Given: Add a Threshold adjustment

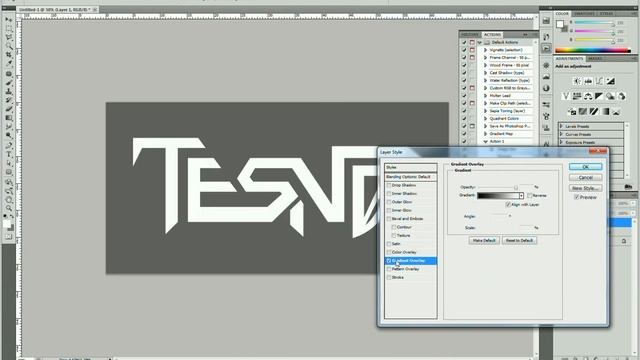Looking at the screenshot, I should 594,111.
